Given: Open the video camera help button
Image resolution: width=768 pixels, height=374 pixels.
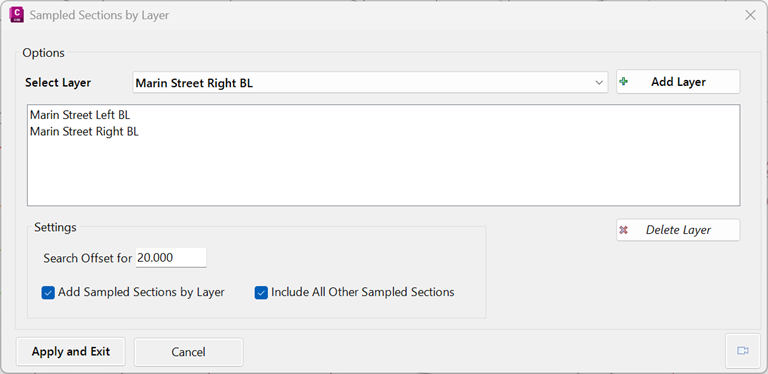Looking at the screenshot, I should pyautogui.click(x=743, y=351).
